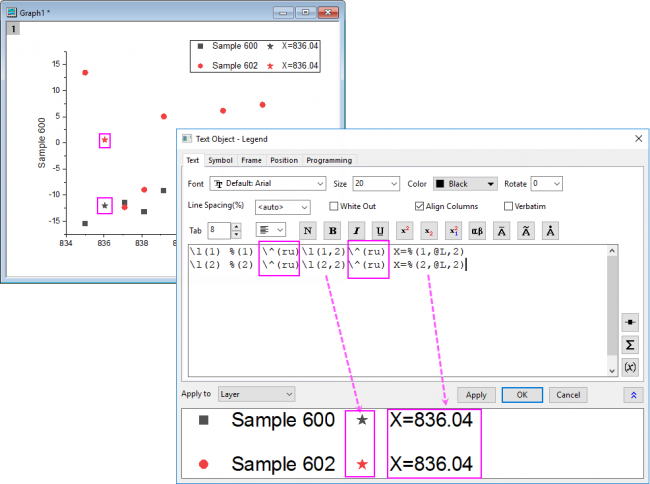This screenshot has height=484, width=650.
Task: Open the Color picker set to Black
Action: [464, 184]
